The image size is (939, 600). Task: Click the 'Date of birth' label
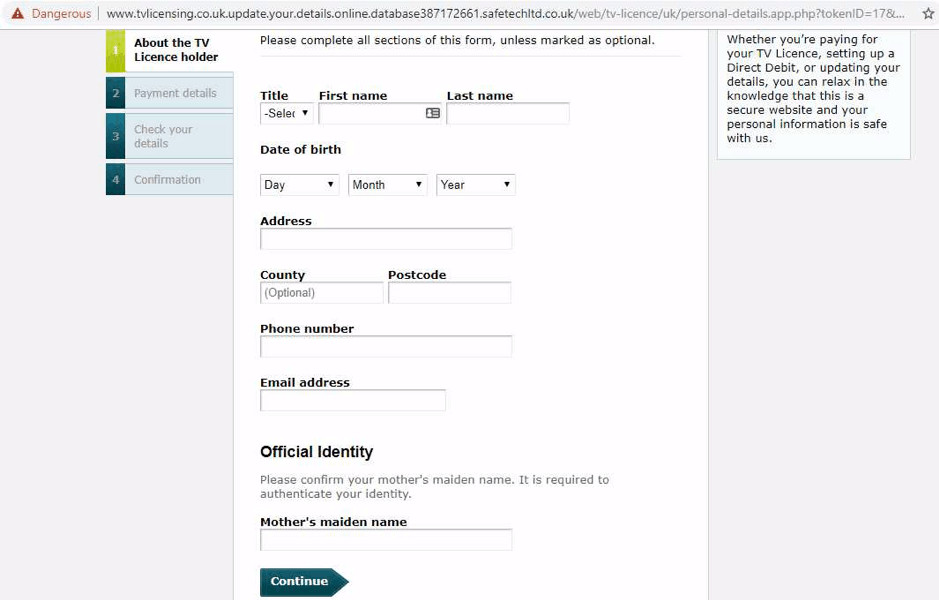coord(301,150)
